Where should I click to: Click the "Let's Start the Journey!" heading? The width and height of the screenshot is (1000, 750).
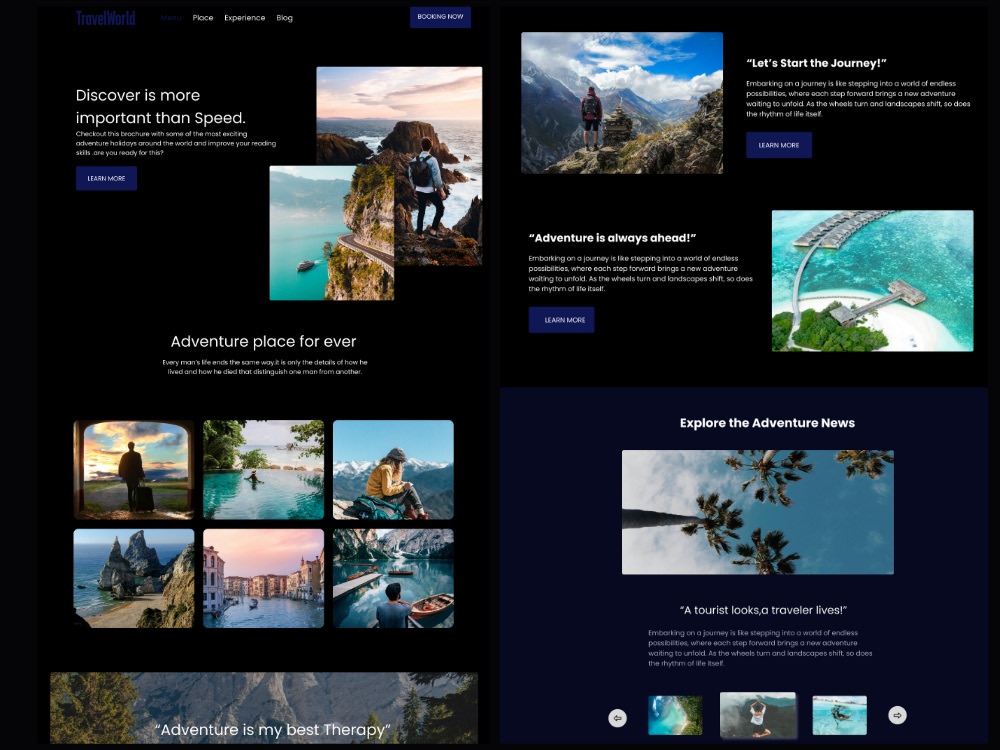point(816,63)
